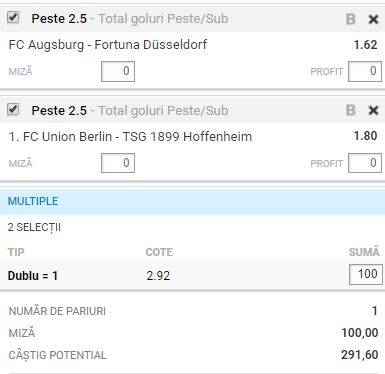This screenshot has width=385, height=374.
Task: Uncheck the FC Augsburg selection checkbox
Action: tap(13, 17)
